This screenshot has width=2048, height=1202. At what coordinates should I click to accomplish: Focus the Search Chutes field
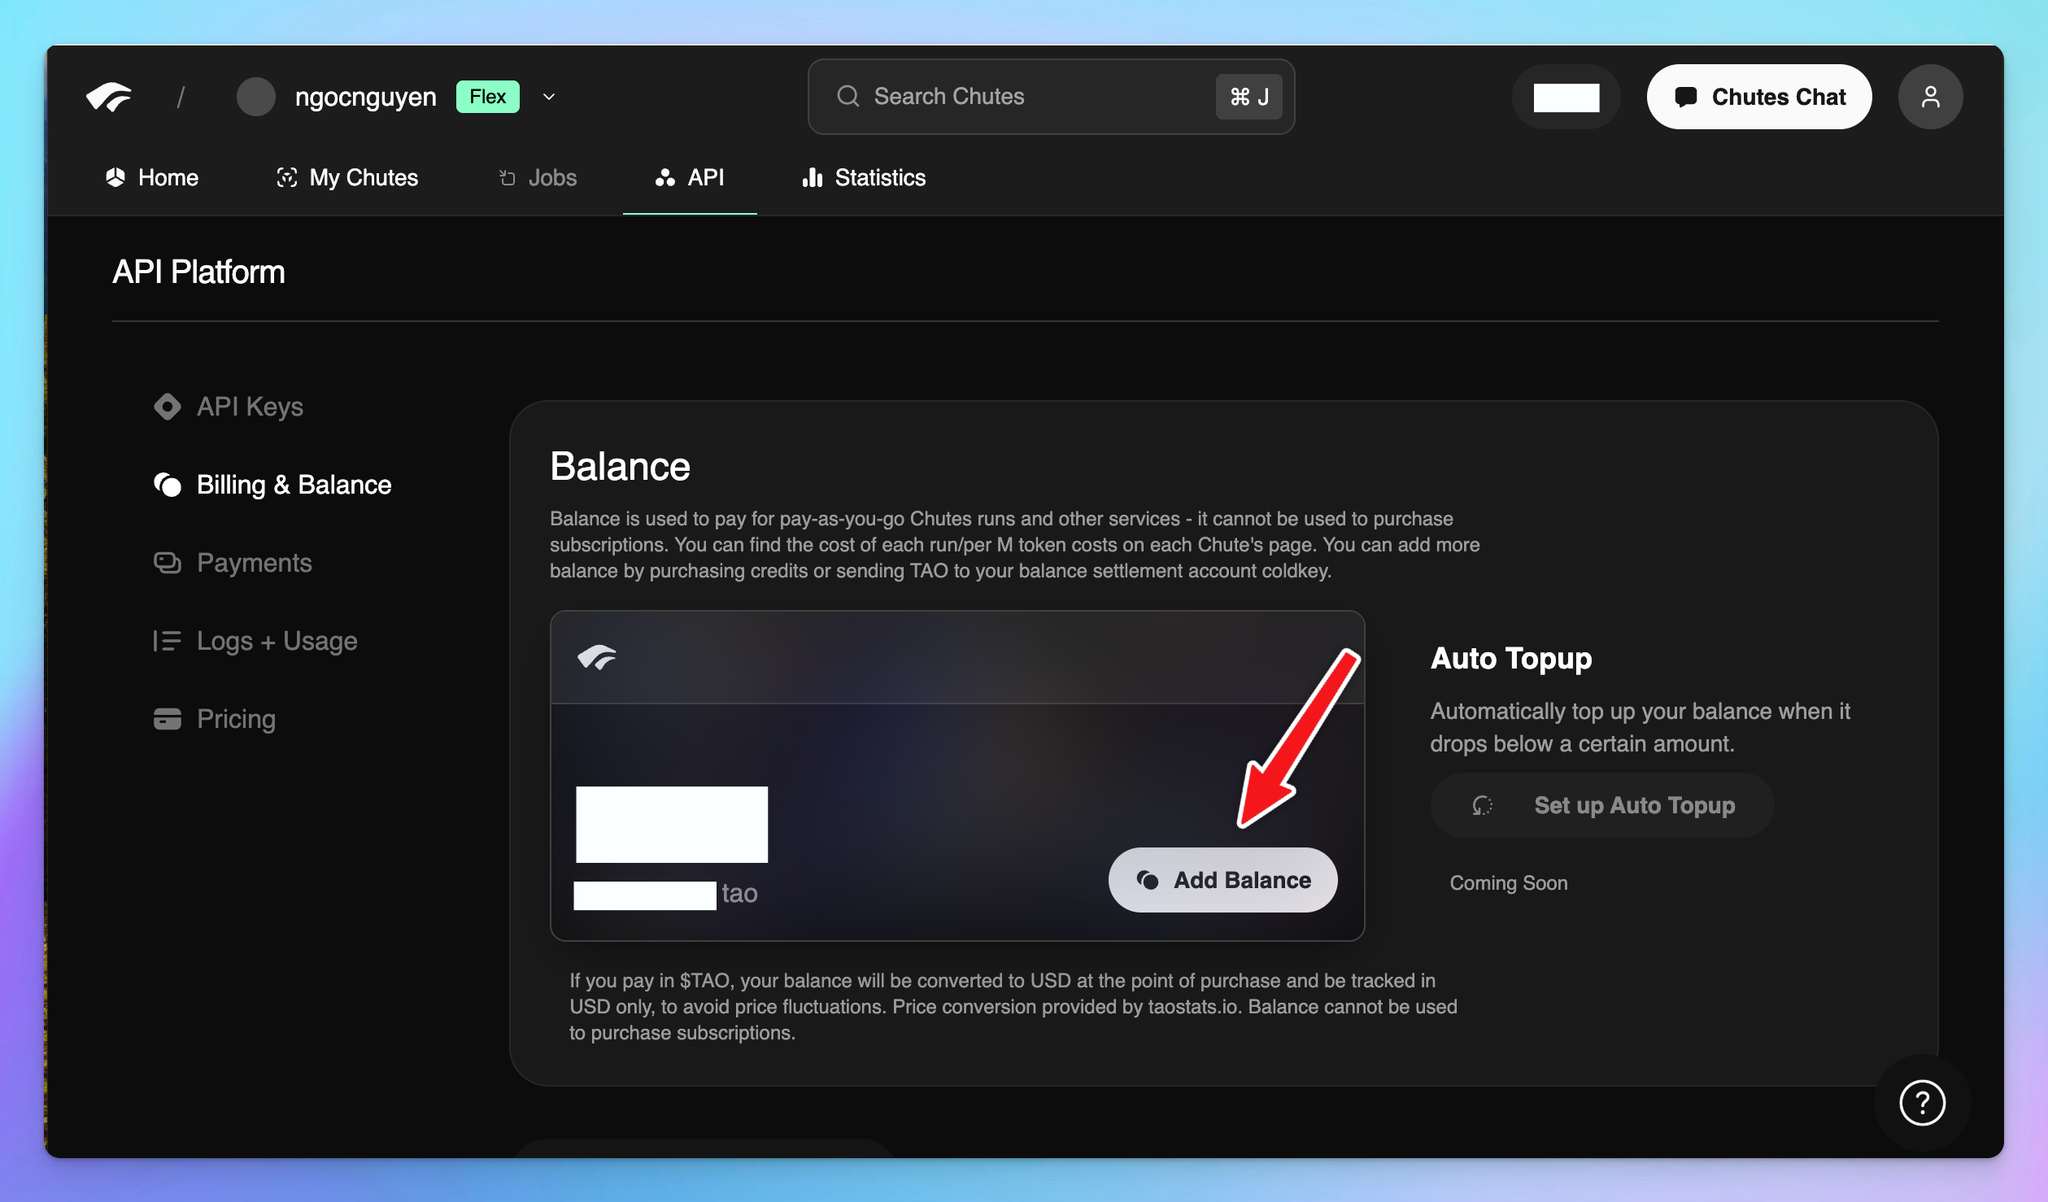tap(1030, 97)
